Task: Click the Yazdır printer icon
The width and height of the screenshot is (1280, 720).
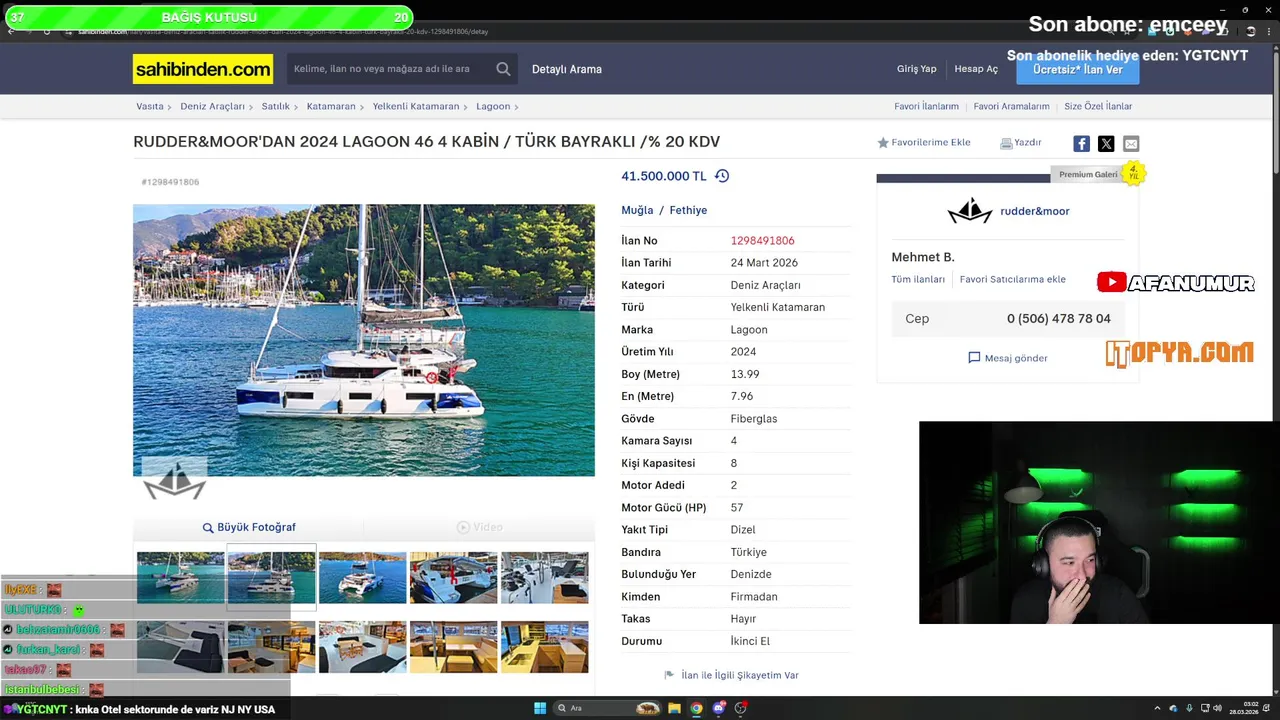Action: (1006, 143)
